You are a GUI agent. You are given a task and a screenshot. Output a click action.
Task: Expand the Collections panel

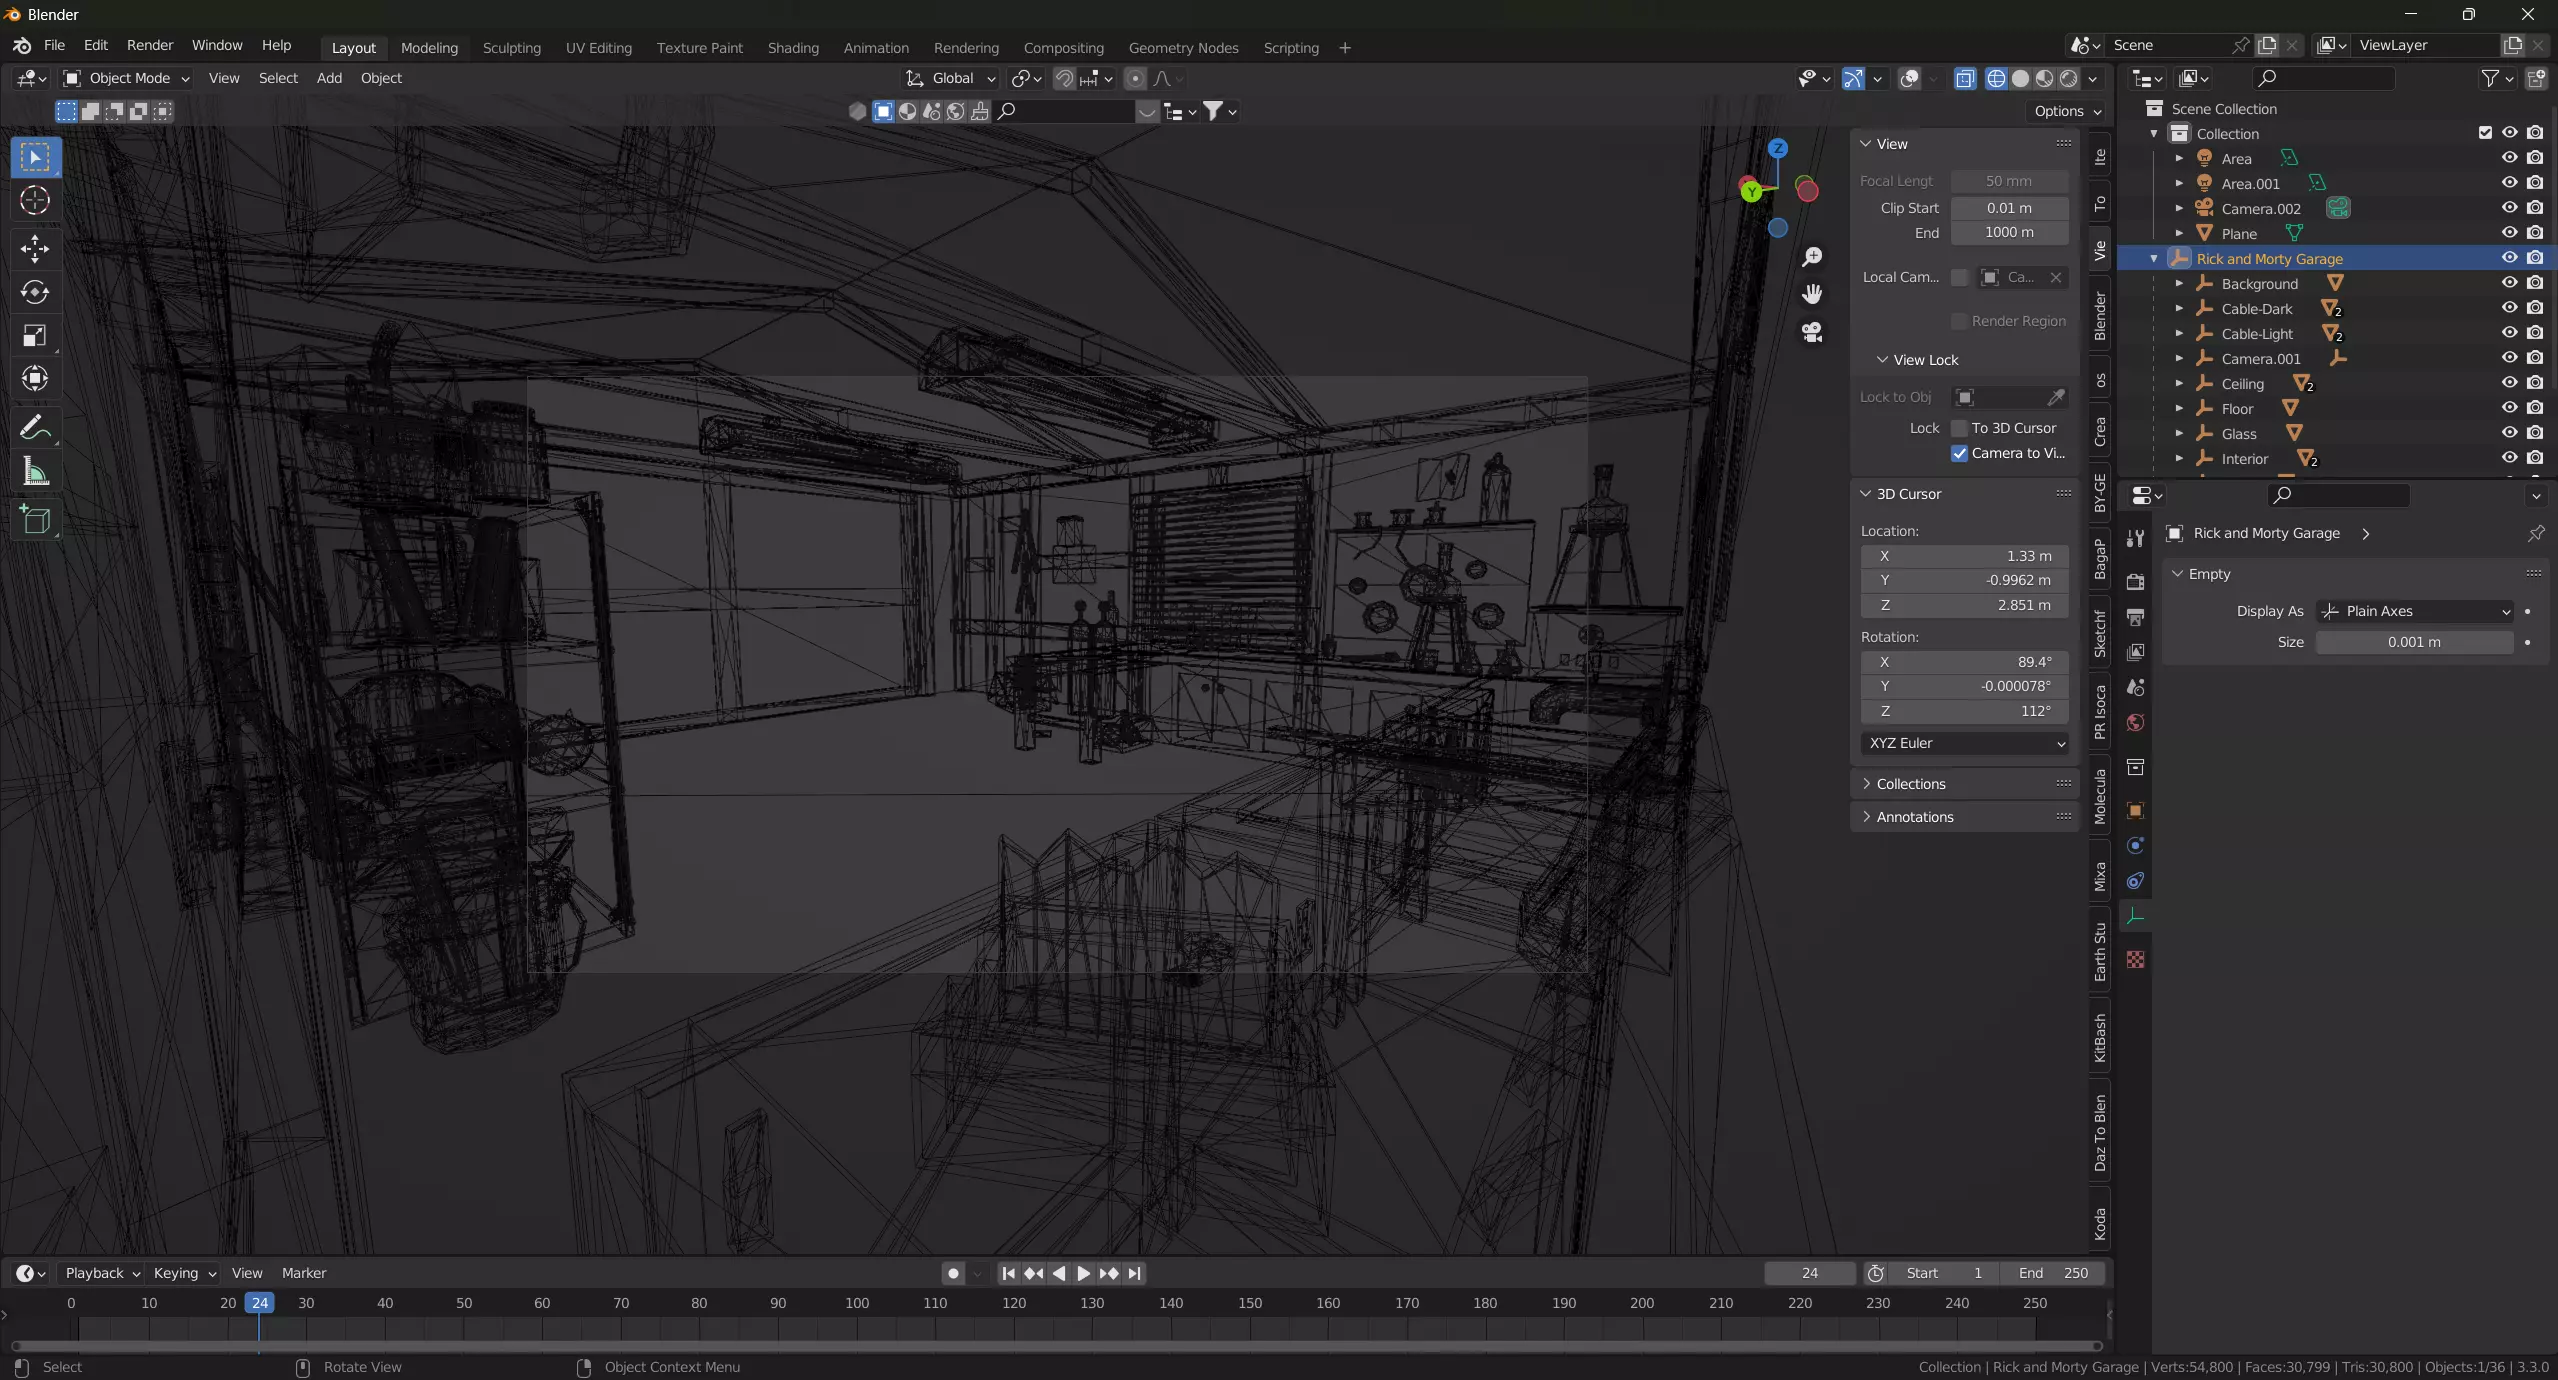point(1910,784)
